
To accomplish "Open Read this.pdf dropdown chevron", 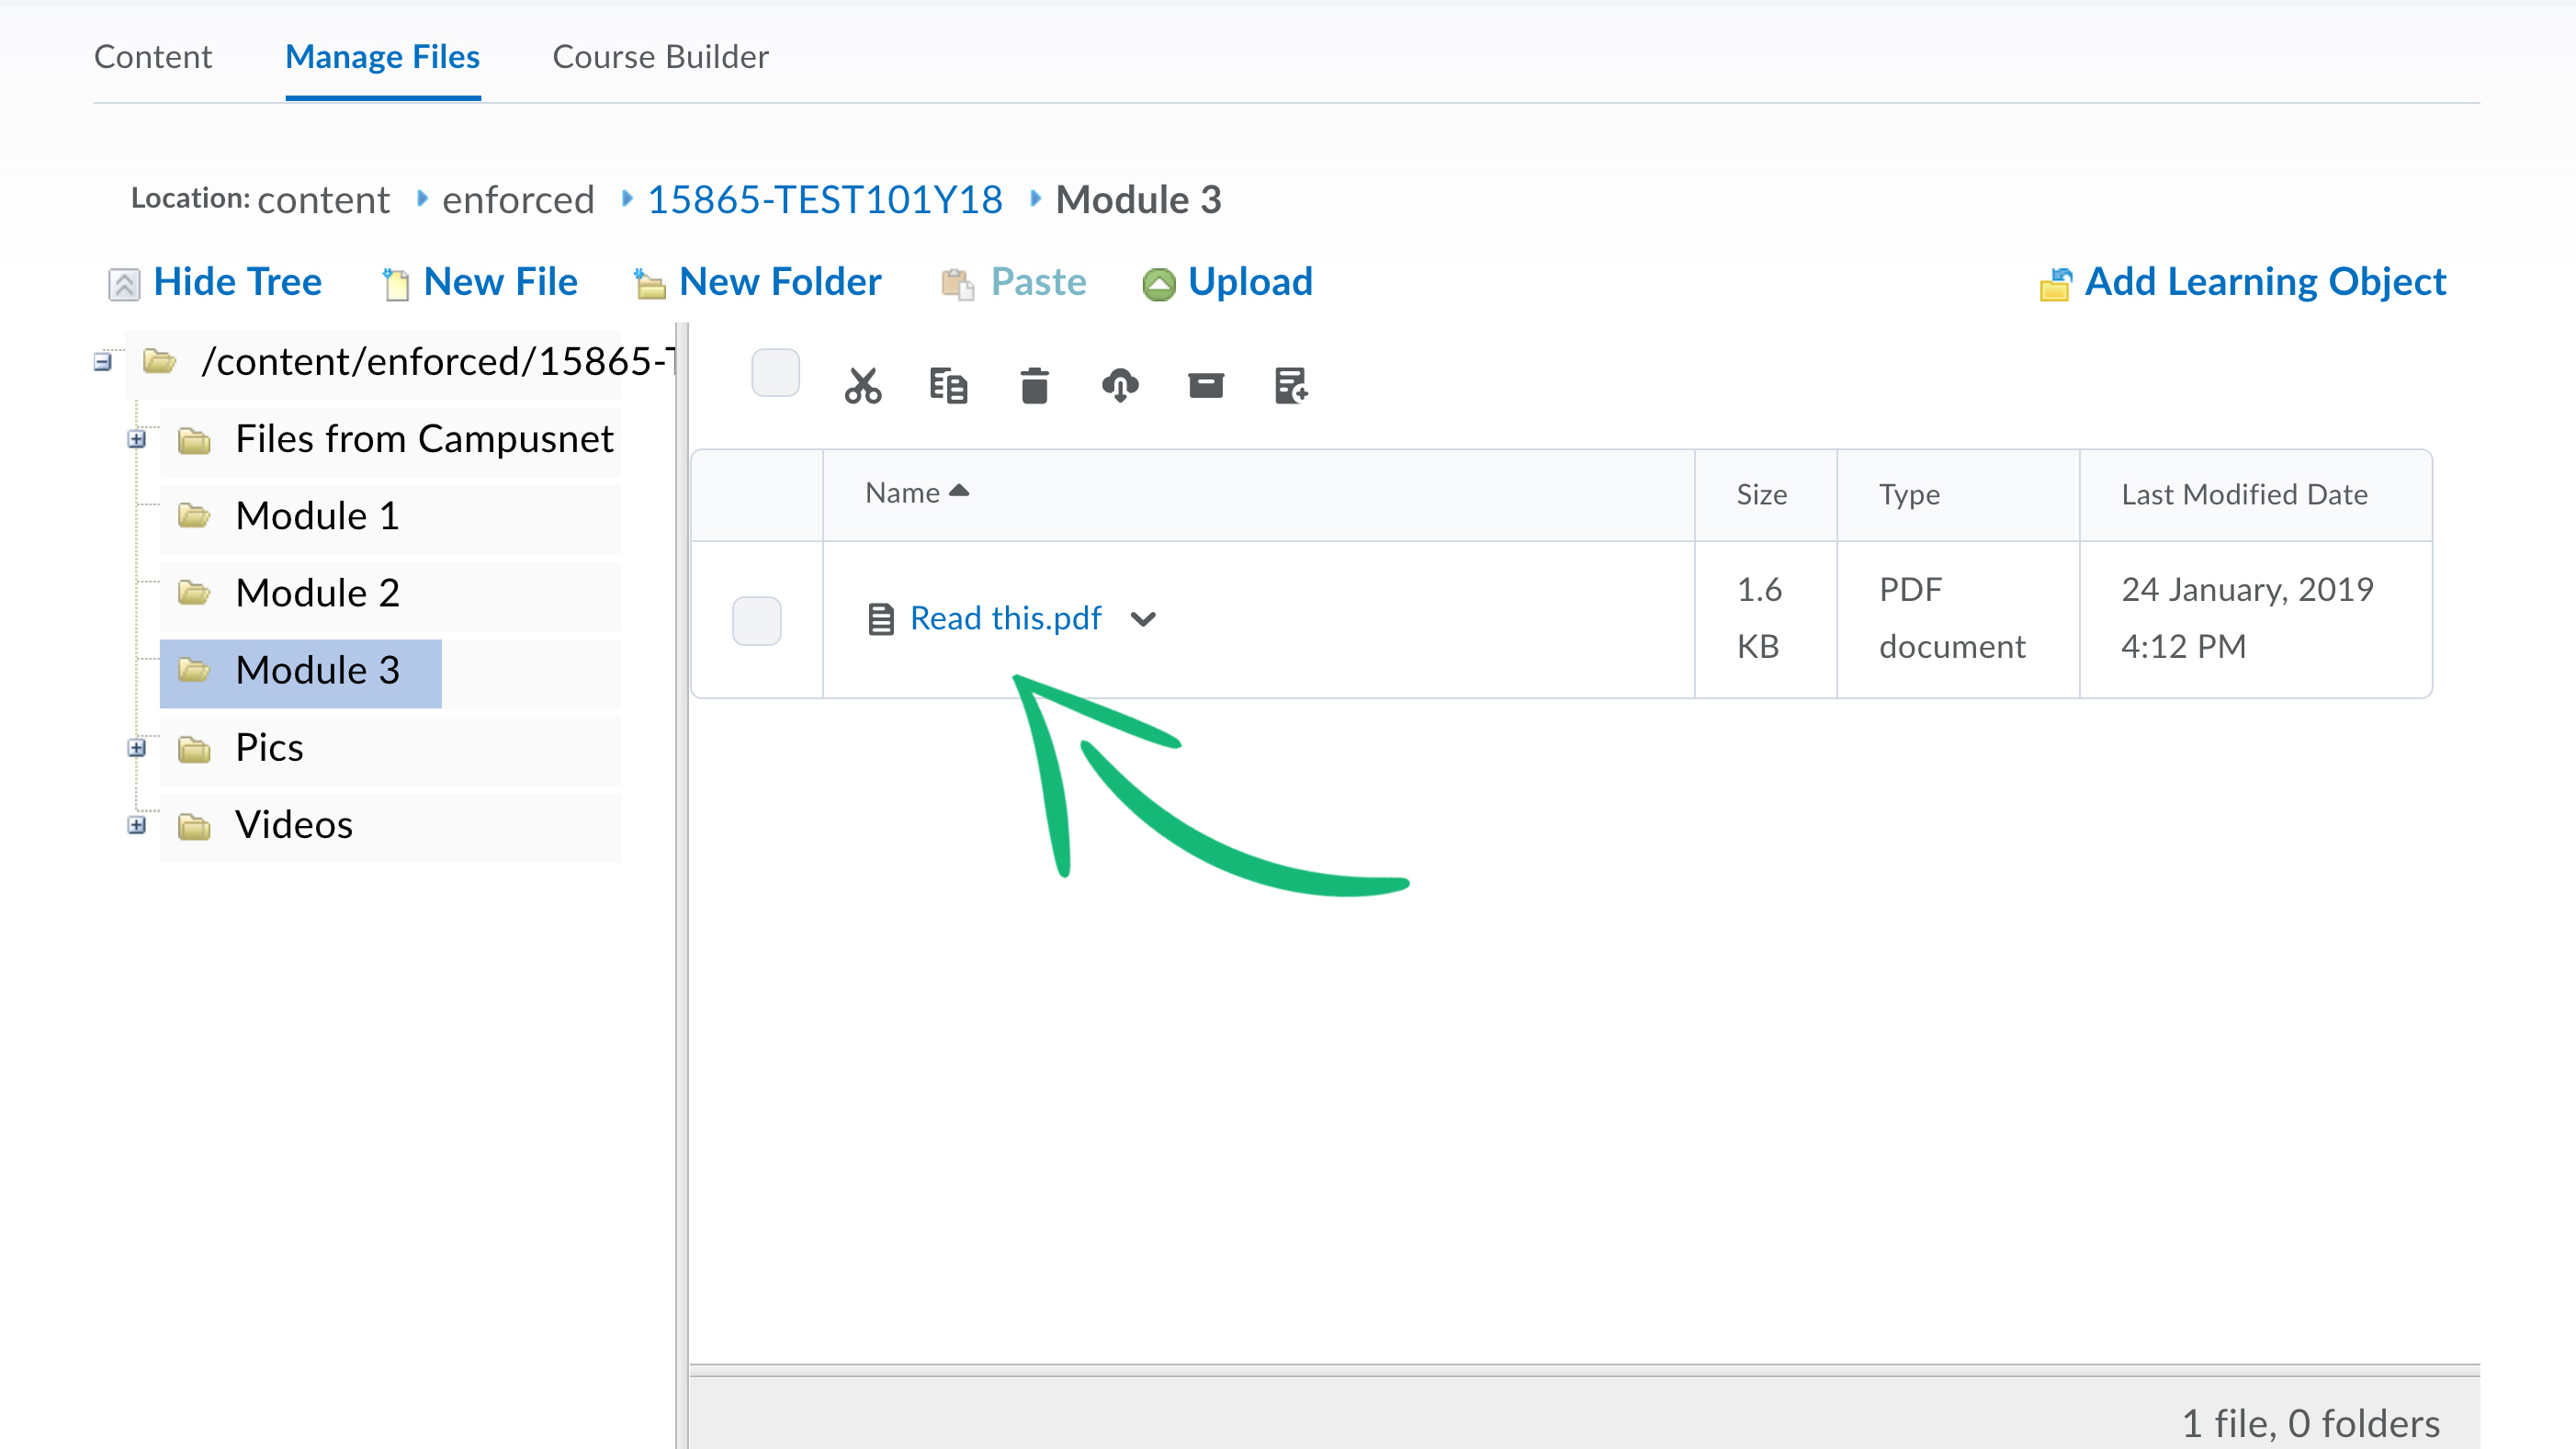I will click(1143, 619).
